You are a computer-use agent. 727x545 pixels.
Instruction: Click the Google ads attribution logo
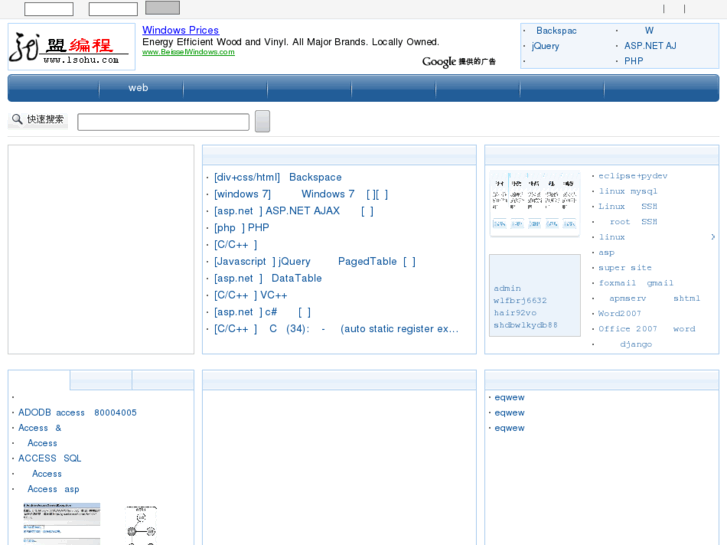(458, 62)
